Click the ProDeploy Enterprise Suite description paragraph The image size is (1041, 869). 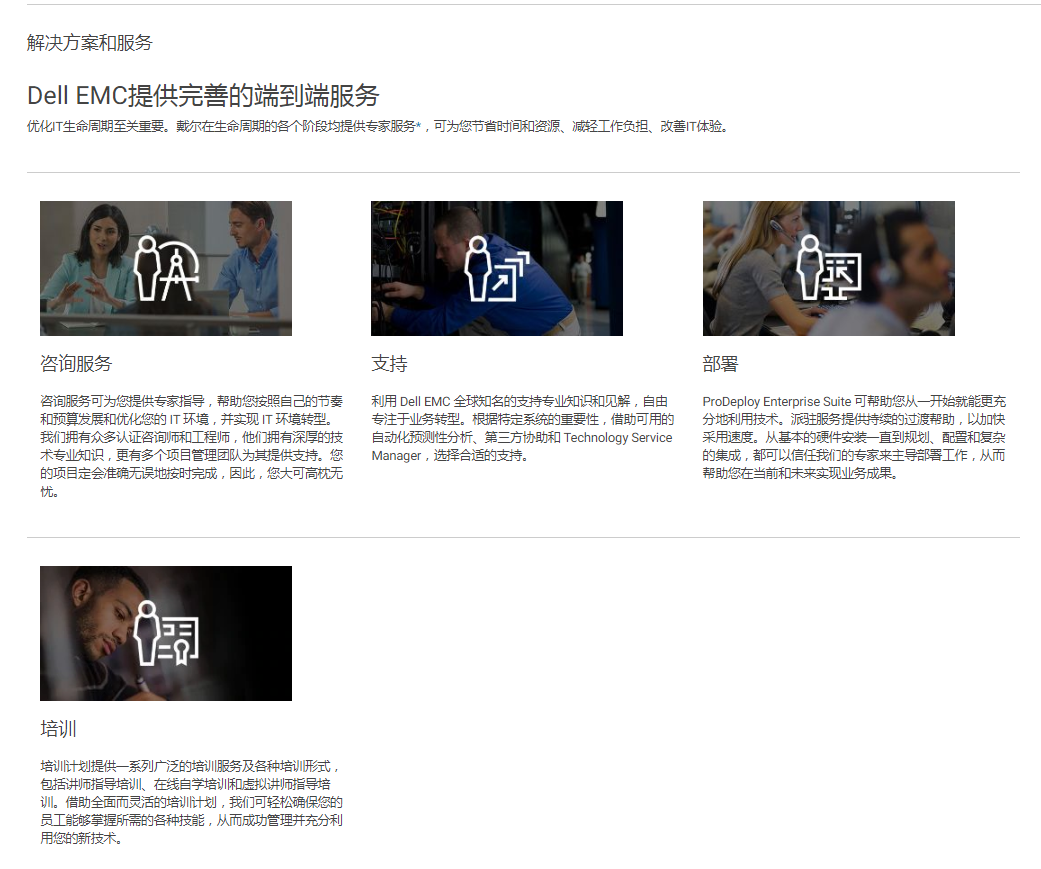pos(854,437)
